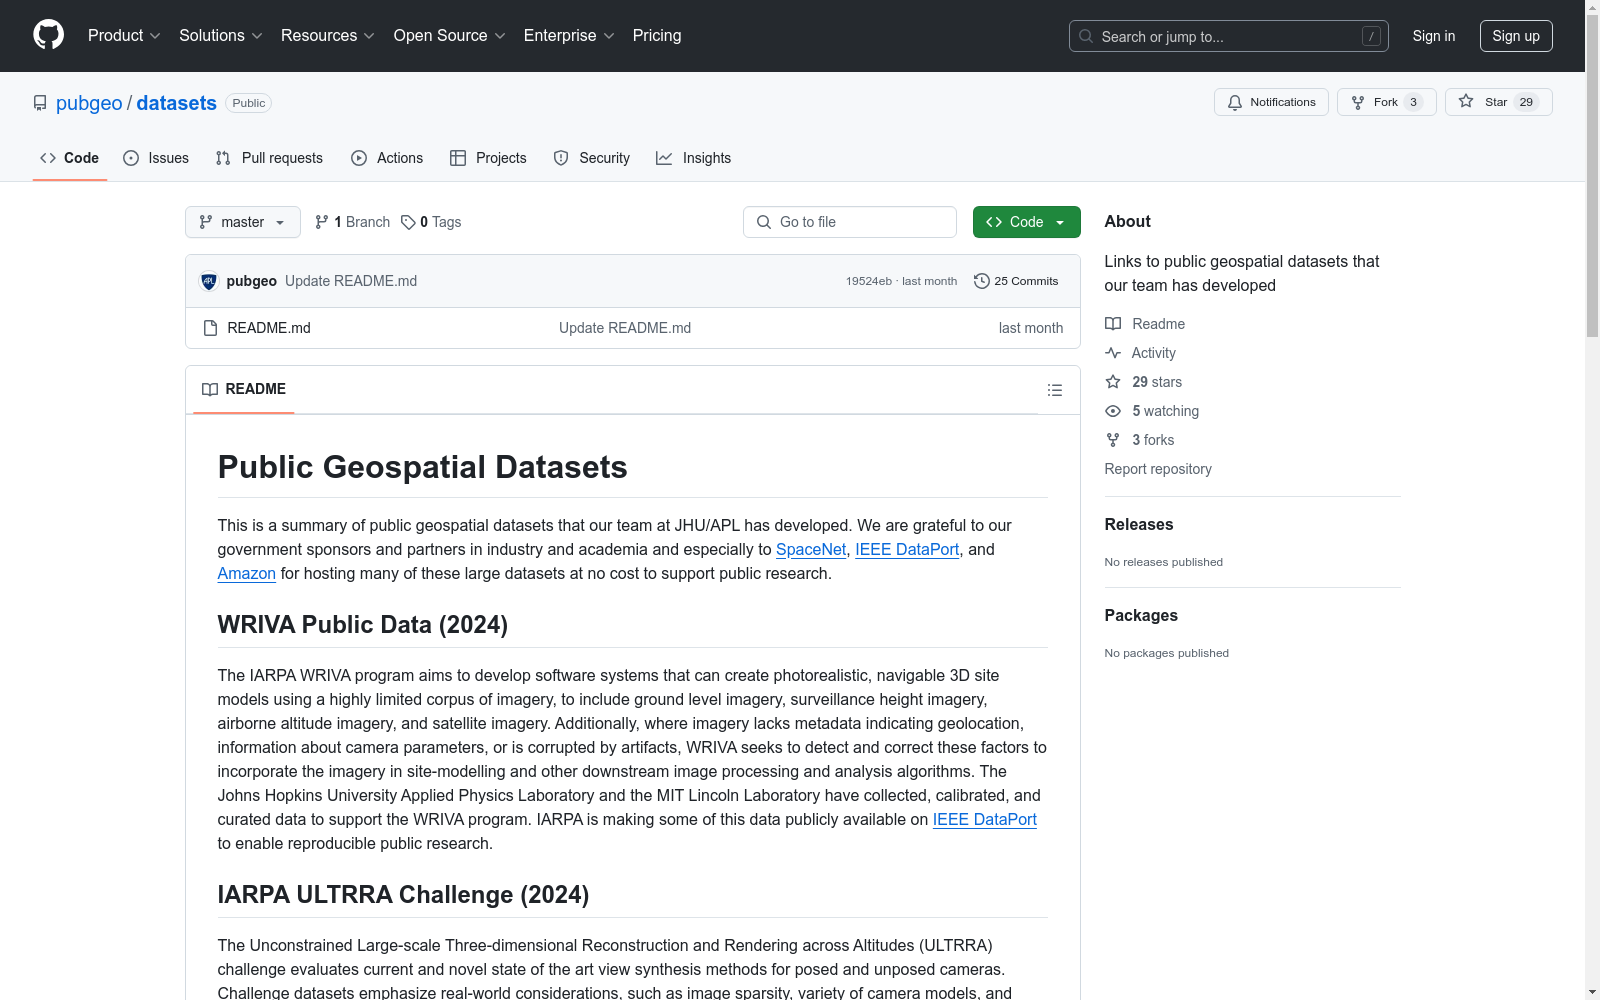Open the master branch selector
Image resolution: width=1600 pixels, height=1000 pixels.
click(x=243, y=222)
